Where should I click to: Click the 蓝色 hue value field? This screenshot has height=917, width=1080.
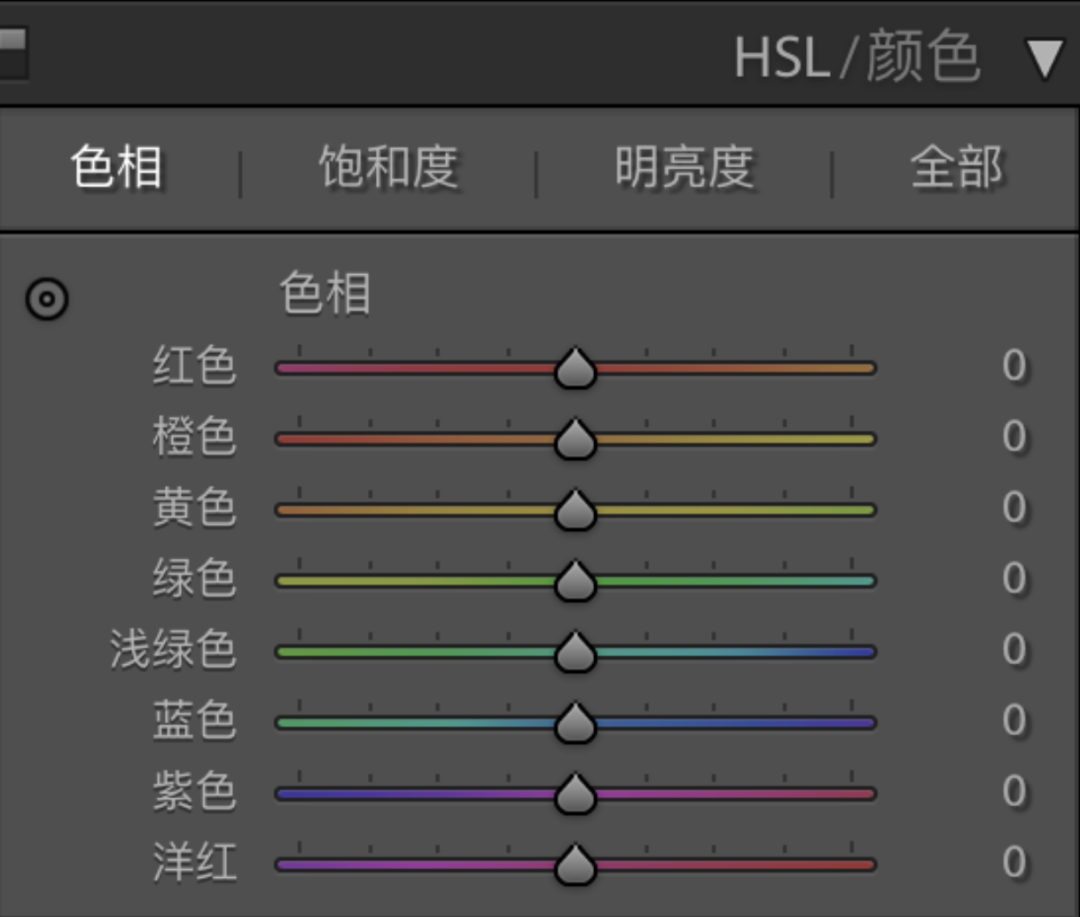coord(1013,721)
